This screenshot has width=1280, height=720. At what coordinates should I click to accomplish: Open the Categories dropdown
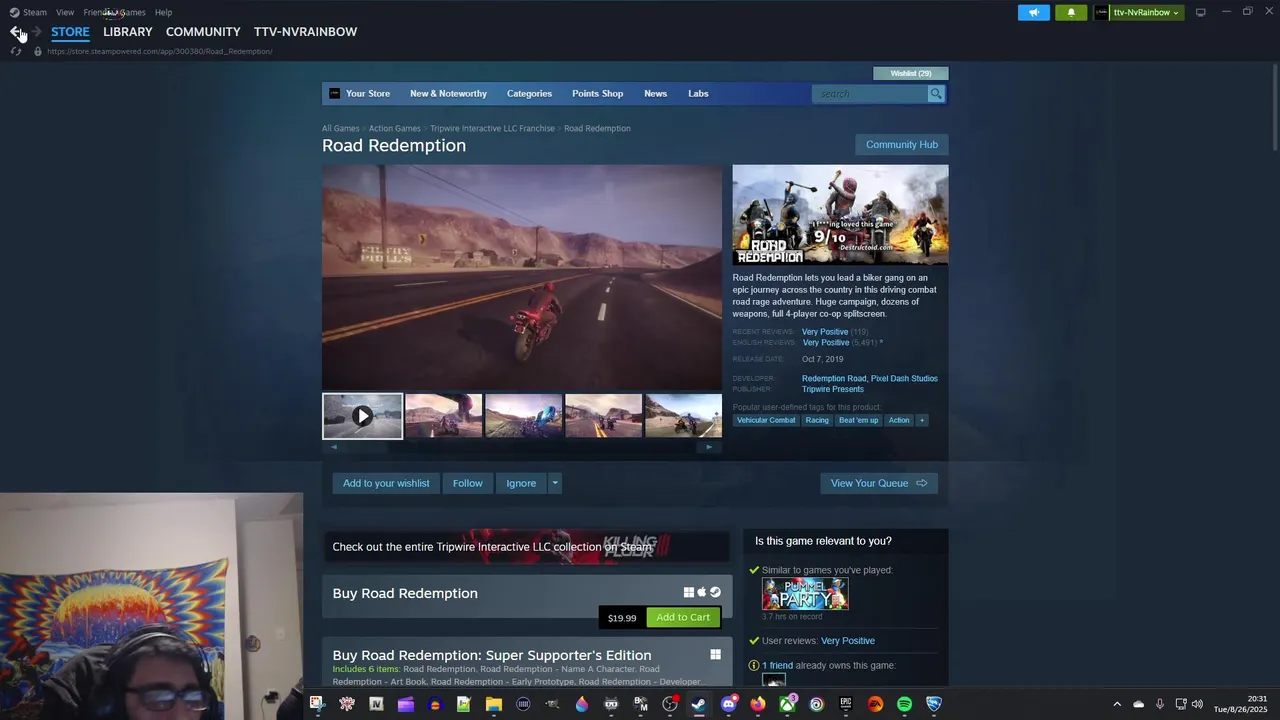pos(529,93)
